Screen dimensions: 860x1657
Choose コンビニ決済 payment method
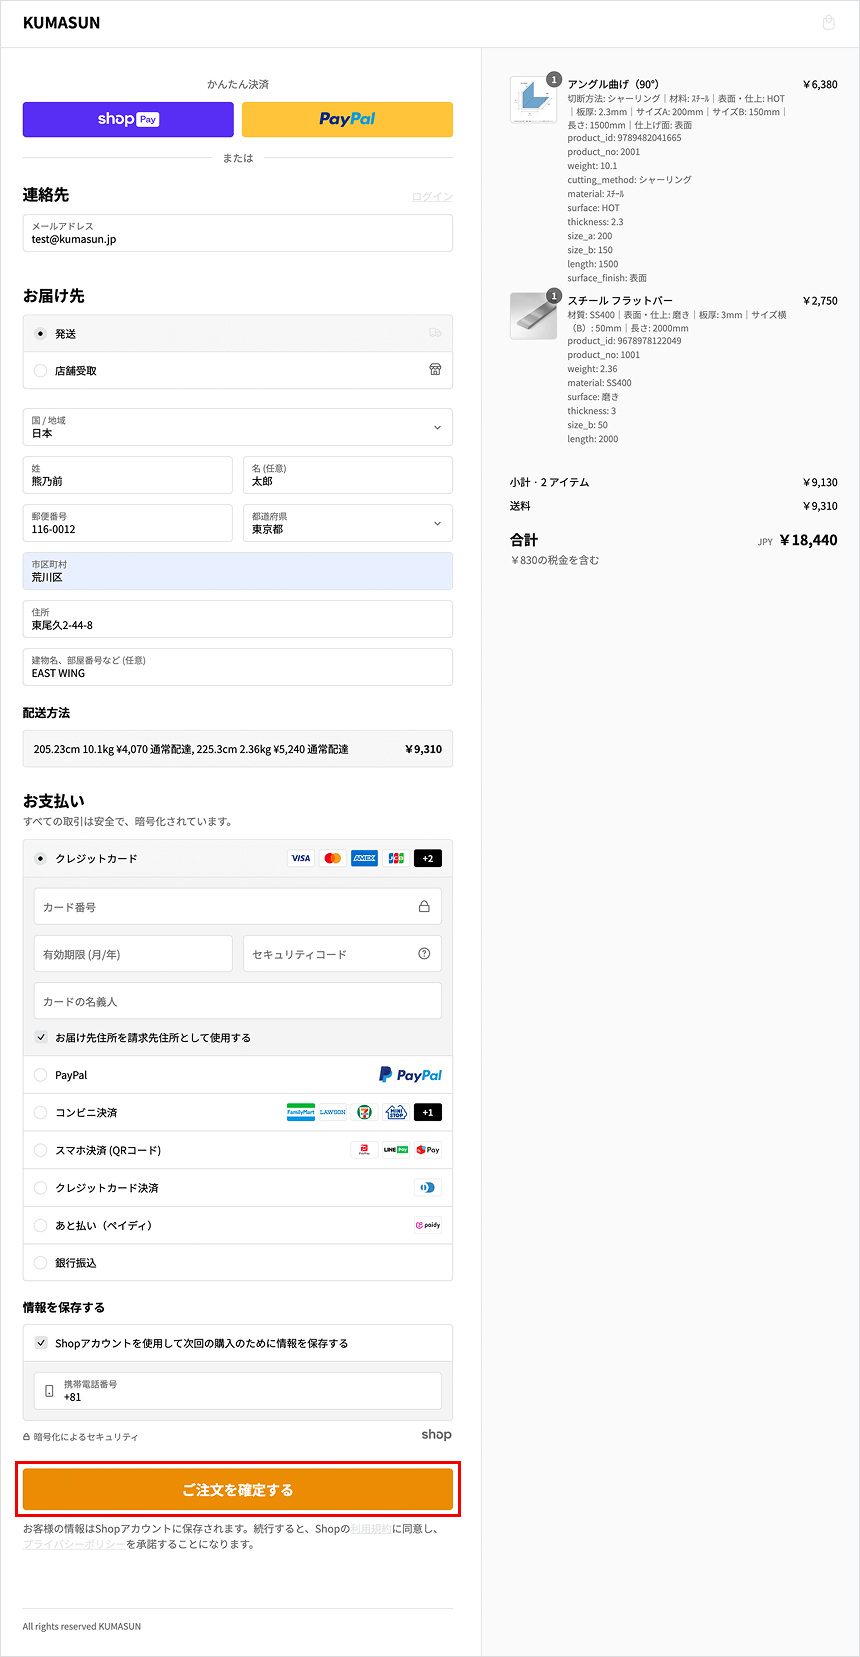pyautogui.click(x=41, y=1113)
